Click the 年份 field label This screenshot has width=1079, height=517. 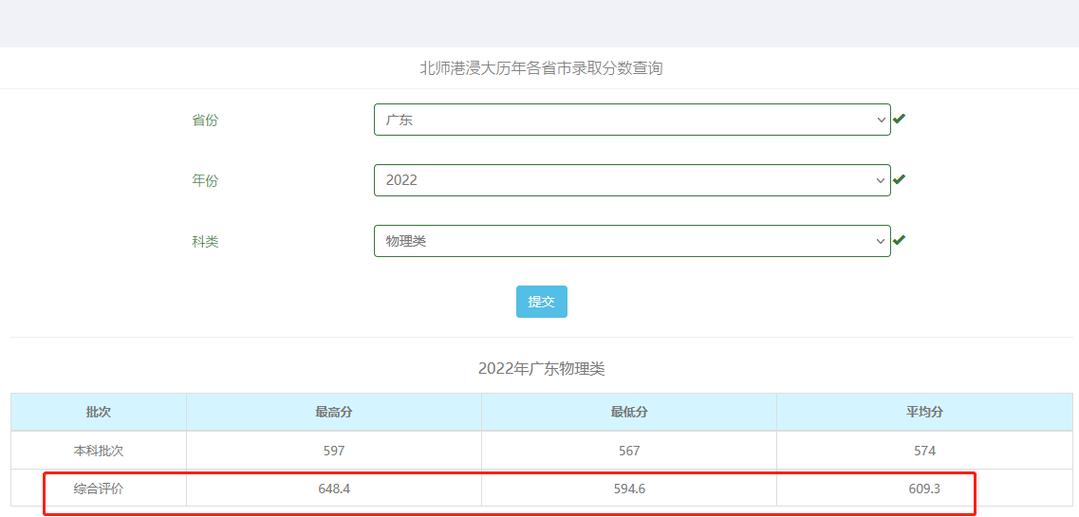click(205, 181)
